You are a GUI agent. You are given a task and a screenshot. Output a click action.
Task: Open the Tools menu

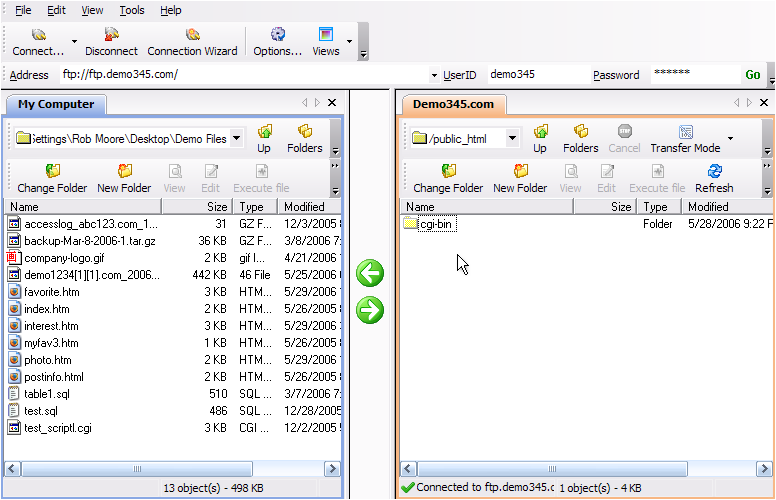point(131,10)
